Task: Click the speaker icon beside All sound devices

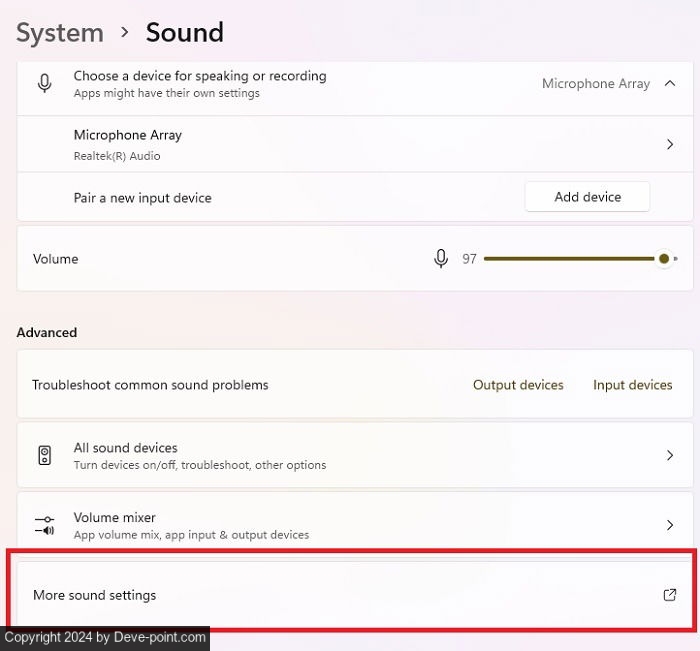Action: (45, 456)
